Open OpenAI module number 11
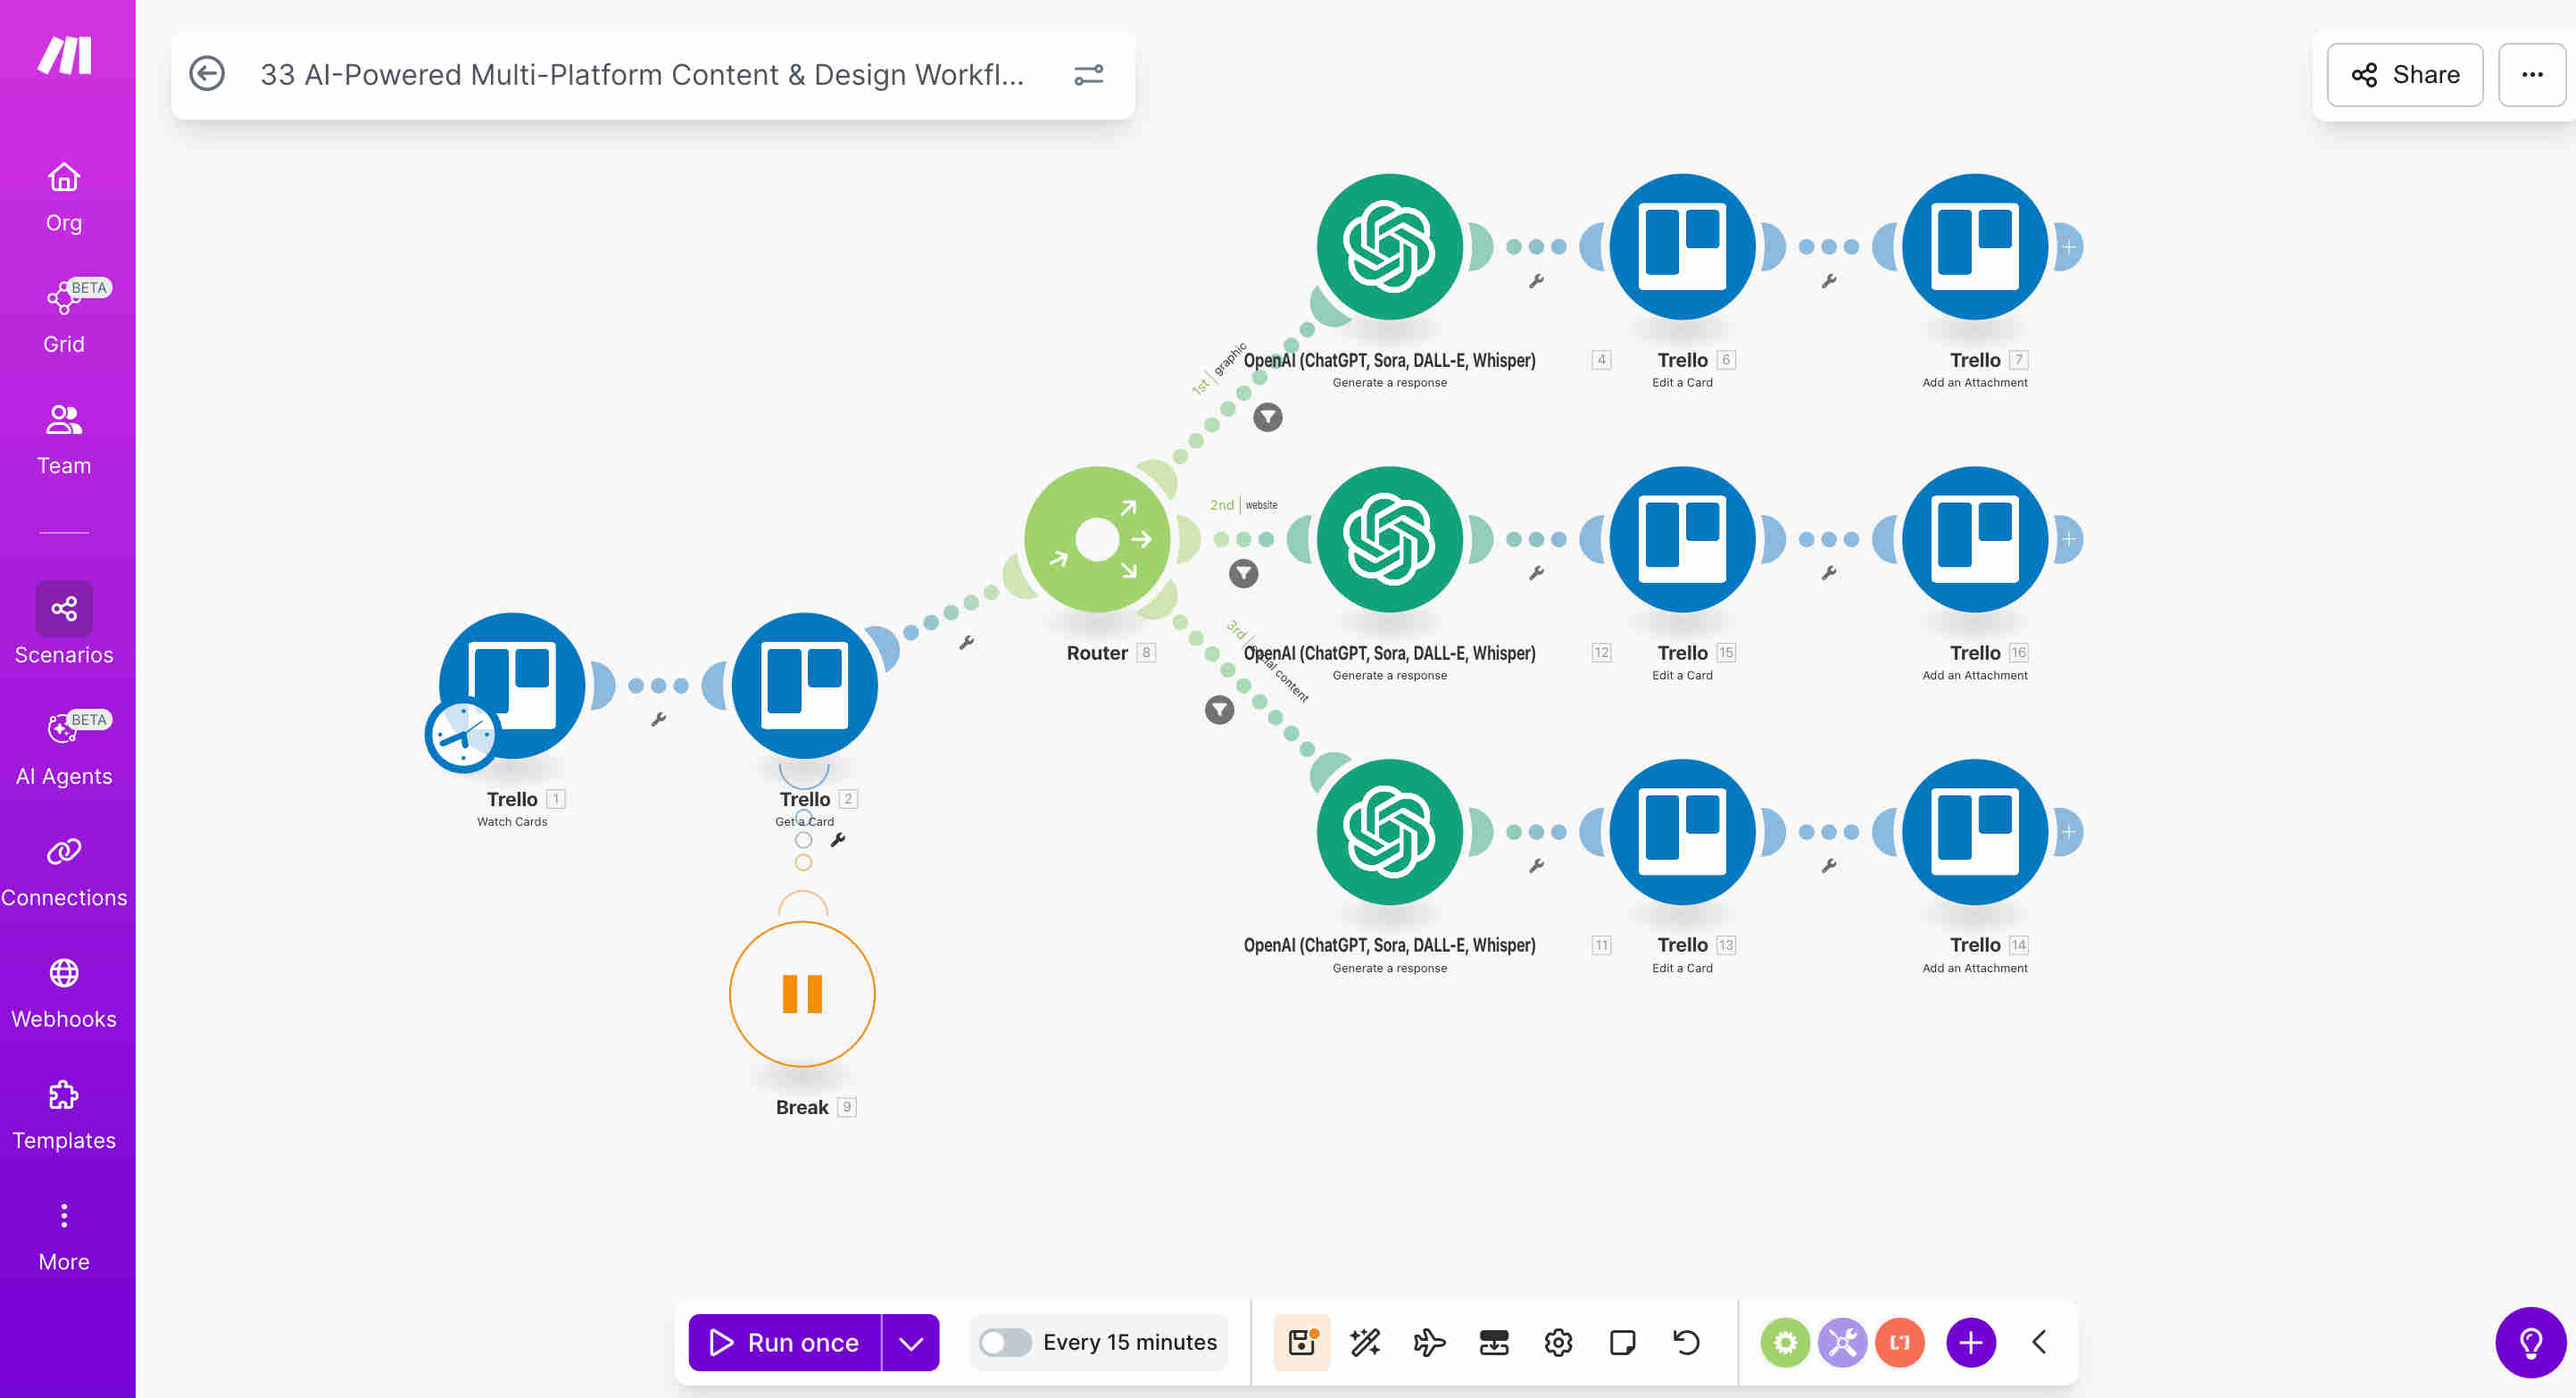Image resolution: width=2576 pixels, height=1398 pixels. pos(1389,831)
